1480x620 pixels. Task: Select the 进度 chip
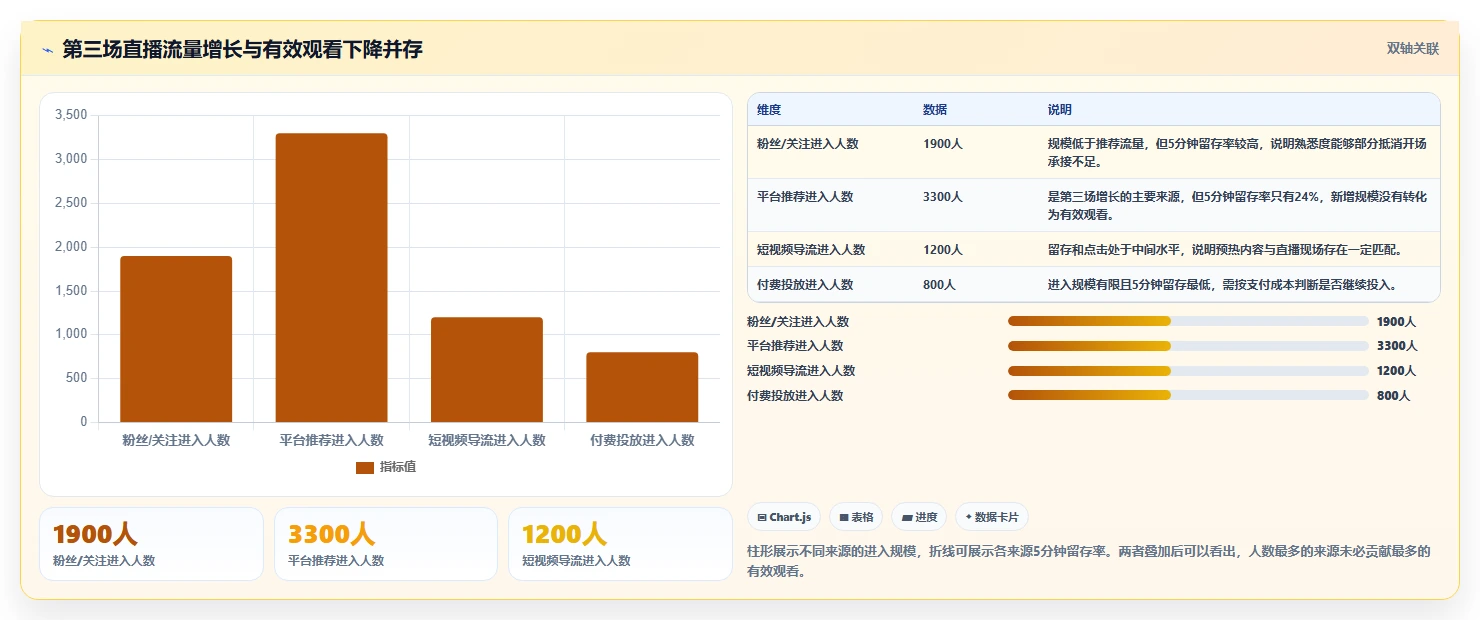(x=919, y=517)
